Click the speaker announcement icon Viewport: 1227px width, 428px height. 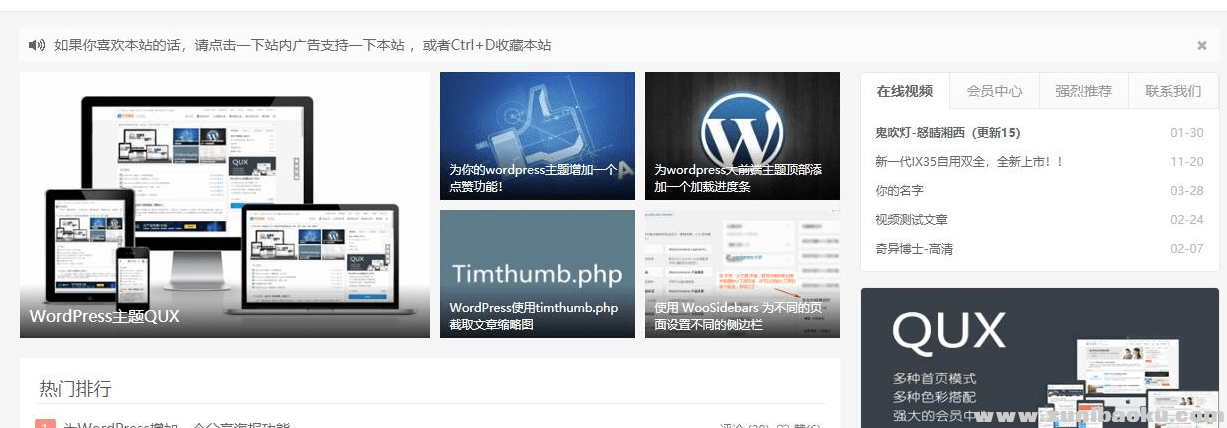[x=37, y=45]
